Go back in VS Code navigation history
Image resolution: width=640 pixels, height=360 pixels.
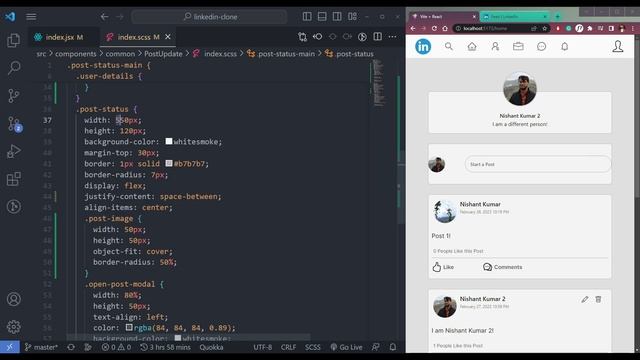tap(104, 17)
